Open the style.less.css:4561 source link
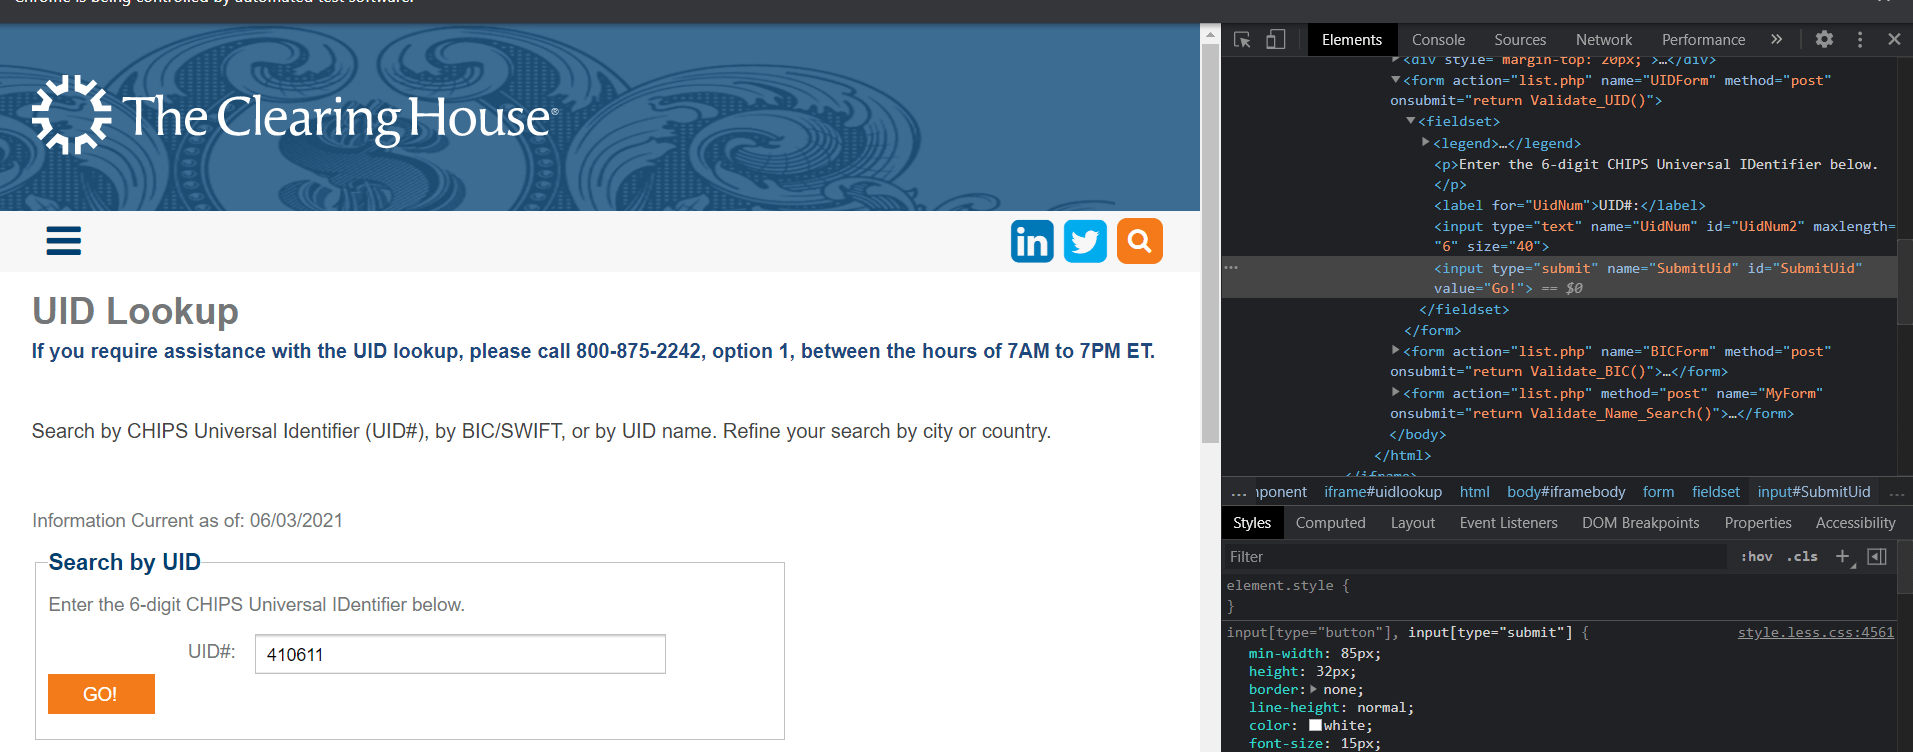Screen dimensions: 1913x752 click(1815, 632)
